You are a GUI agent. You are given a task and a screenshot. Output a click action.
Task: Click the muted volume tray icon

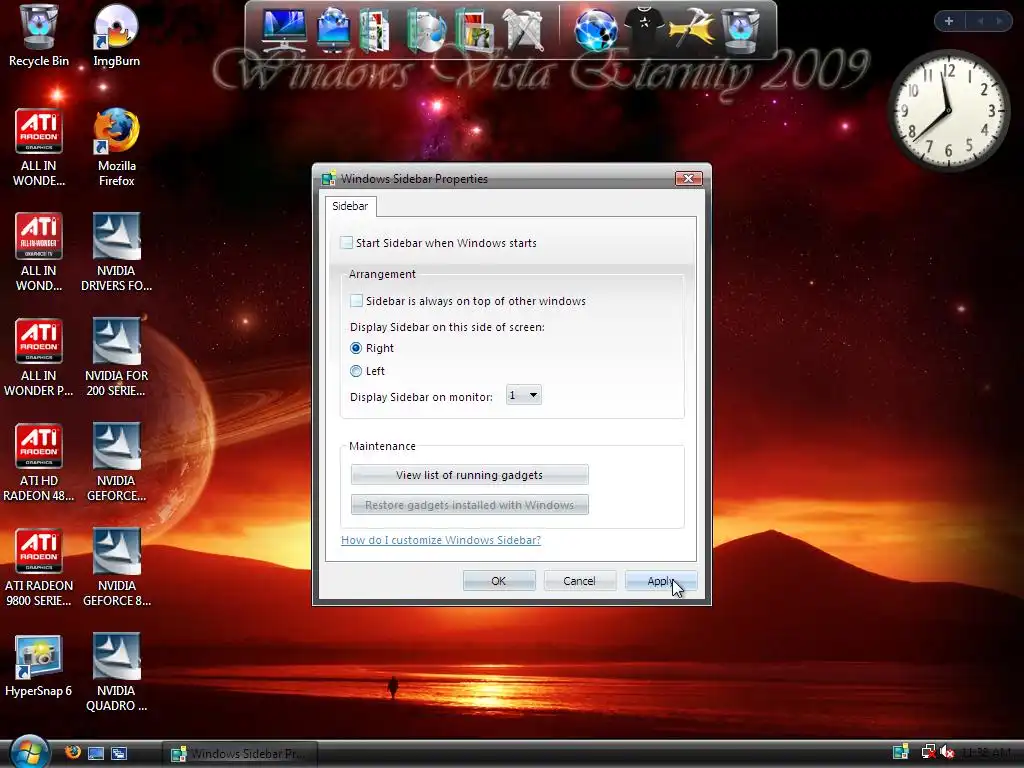pos(947,752)
